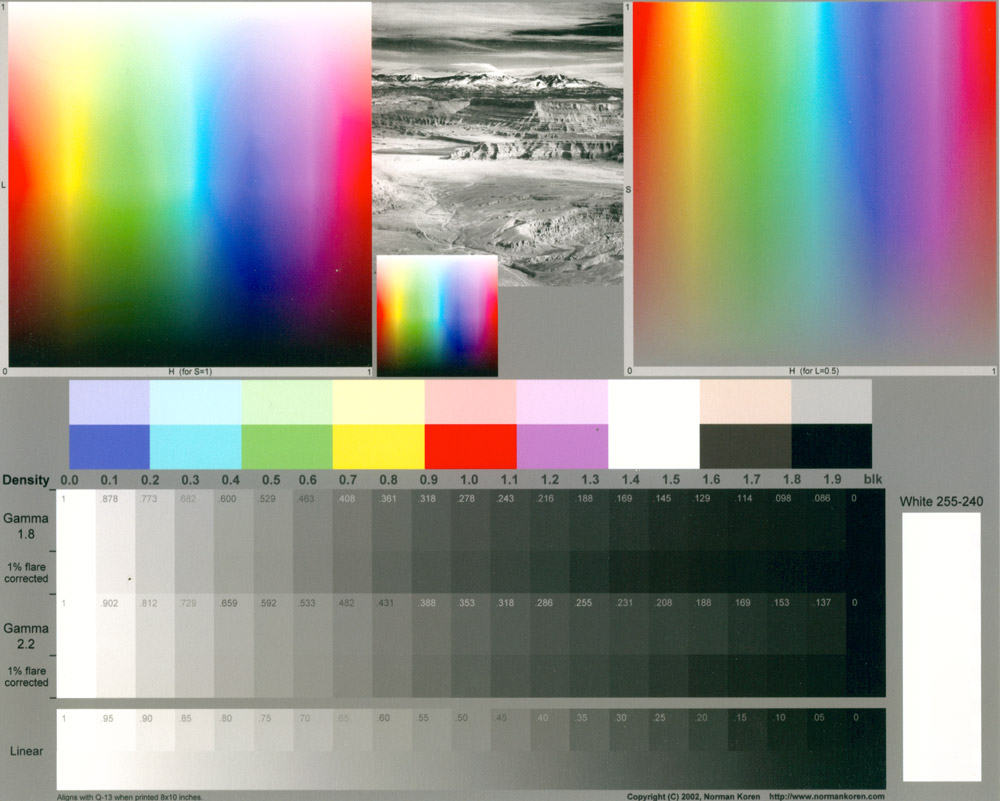Image resolution: width=1000 pixels, height=801 pixels.
Task: Click the large hue-saturation chart labeled L=0.5
Action: [814, 184]
